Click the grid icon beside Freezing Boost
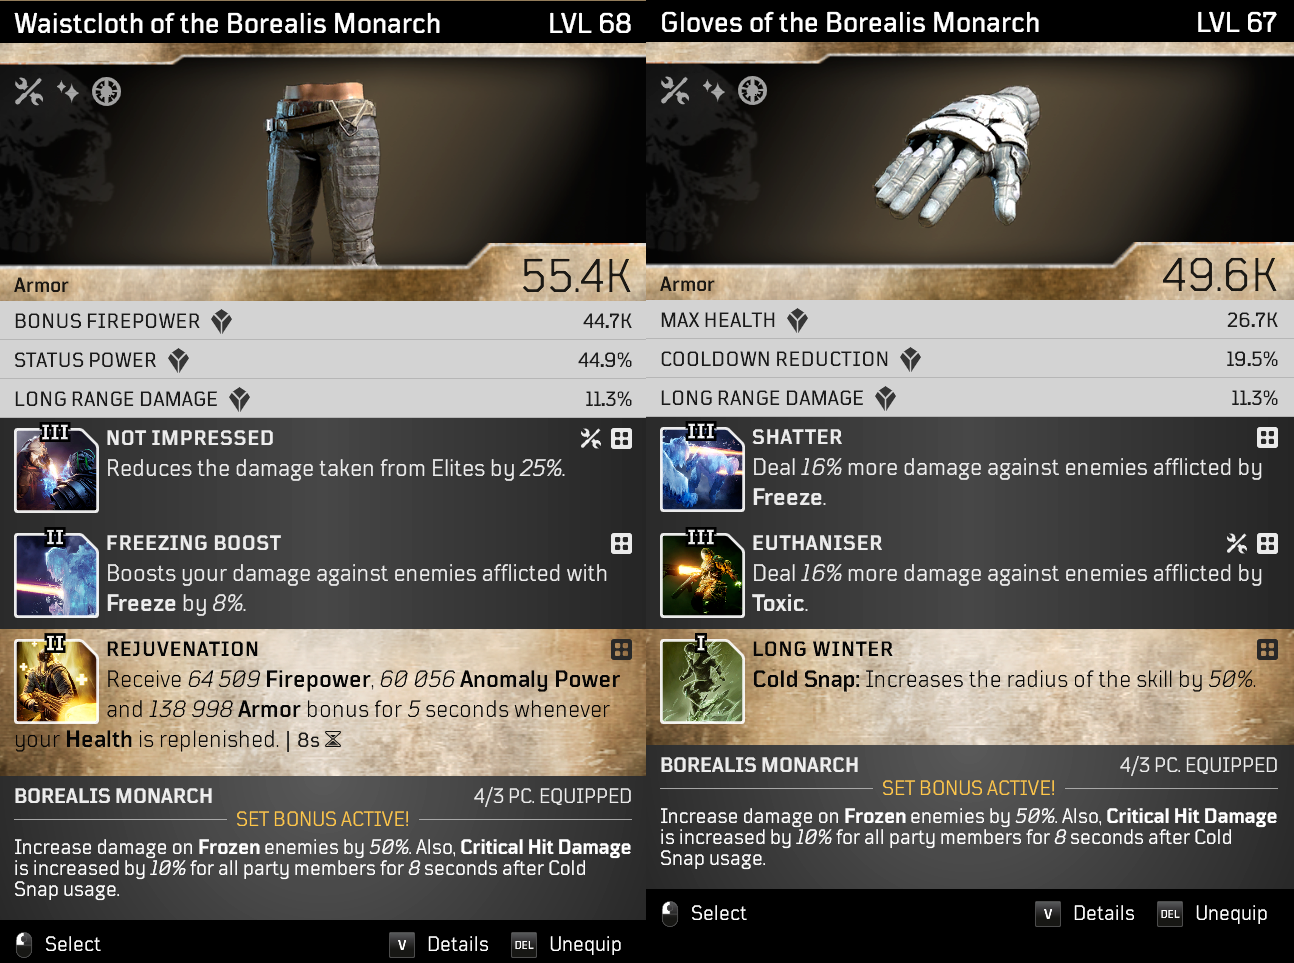1294x963 pixels. tap(621, 543)
